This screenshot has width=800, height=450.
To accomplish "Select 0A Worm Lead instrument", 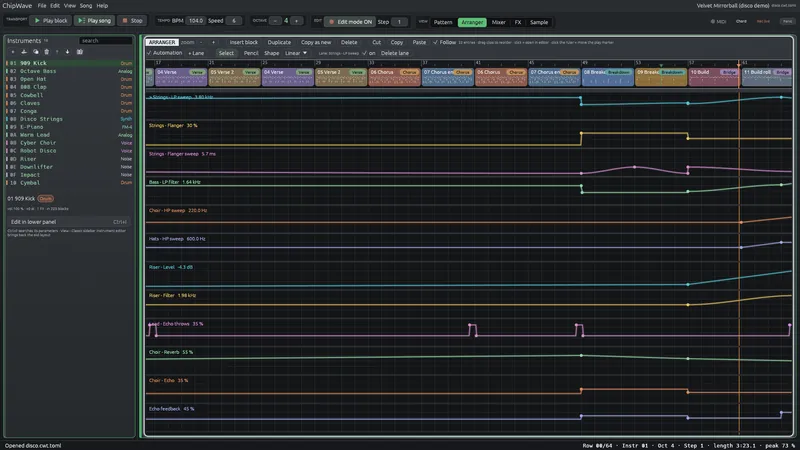I will pos(69,135).
